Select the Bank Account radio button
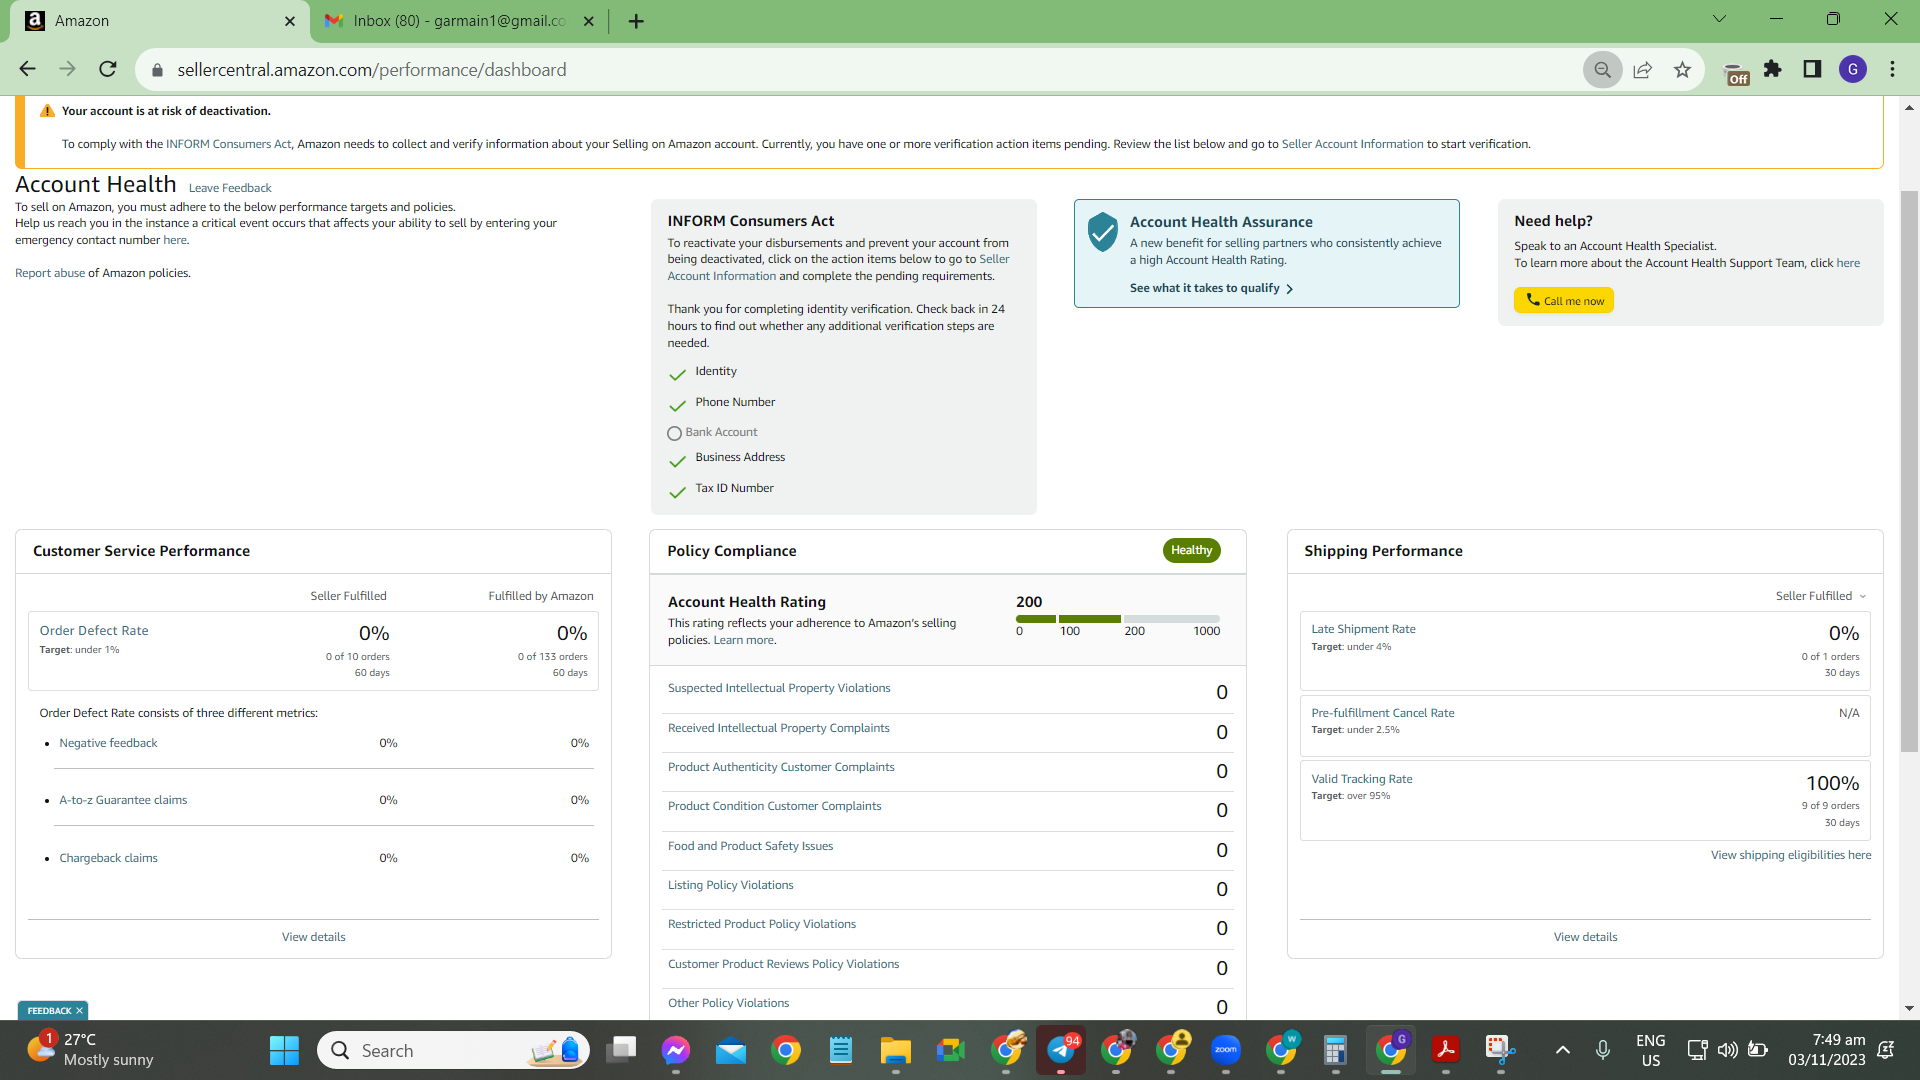Screen dimensions: 1920x1080 point(674,433)
